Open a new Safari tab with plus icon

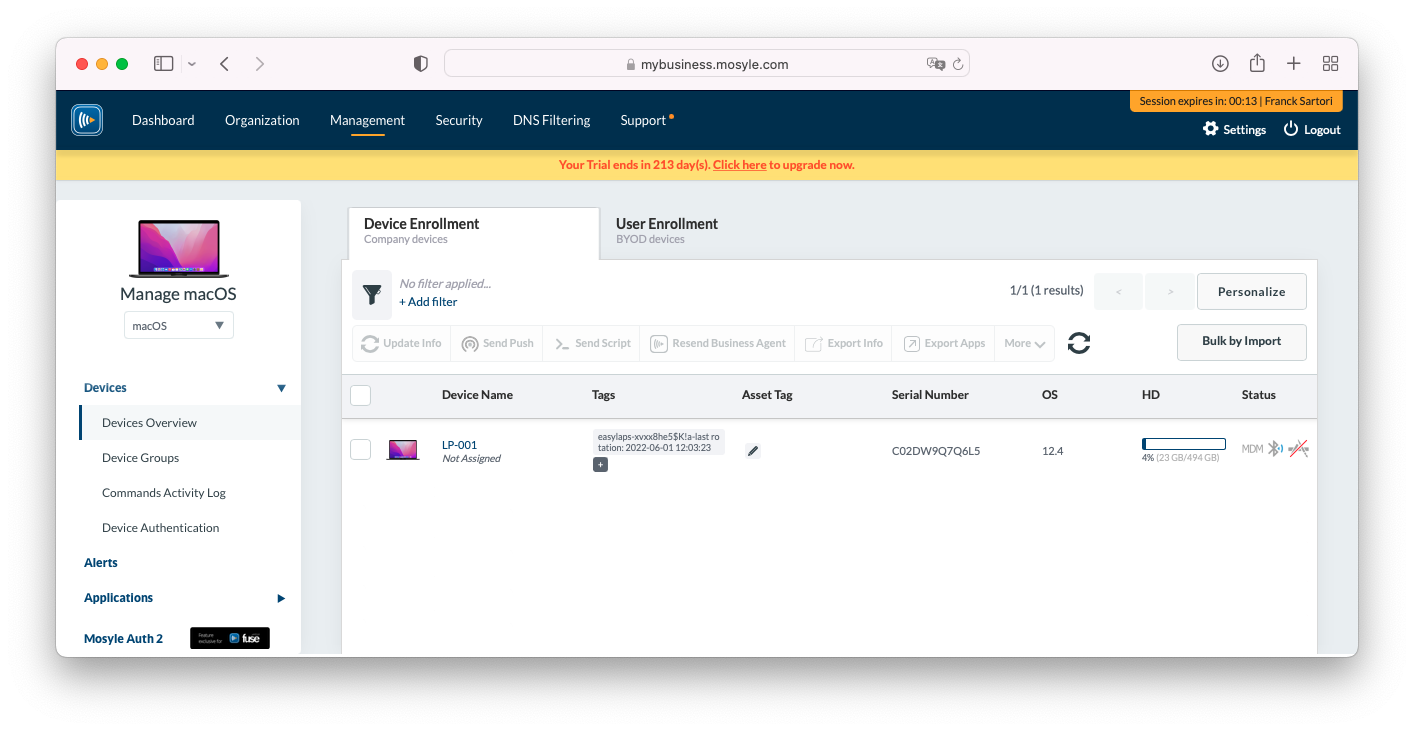click(1293, 64)
